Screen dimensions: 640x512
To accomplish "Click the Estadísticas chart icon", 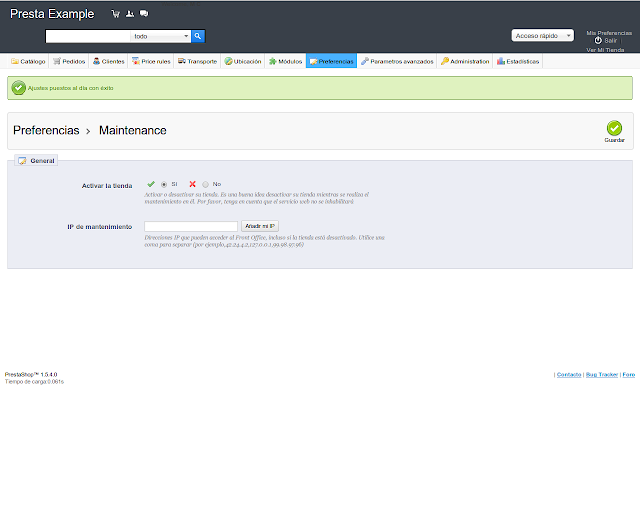I will click(x=501, y=61).
